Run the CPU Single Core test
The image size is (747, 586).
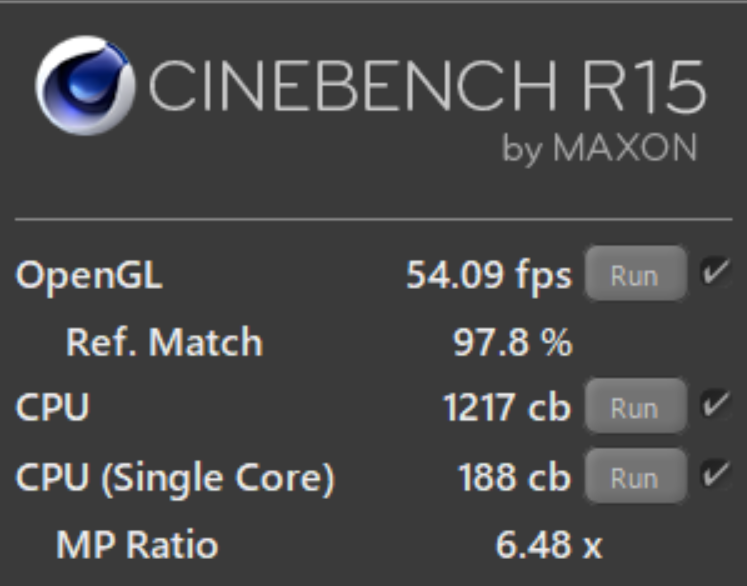point(636,476)
